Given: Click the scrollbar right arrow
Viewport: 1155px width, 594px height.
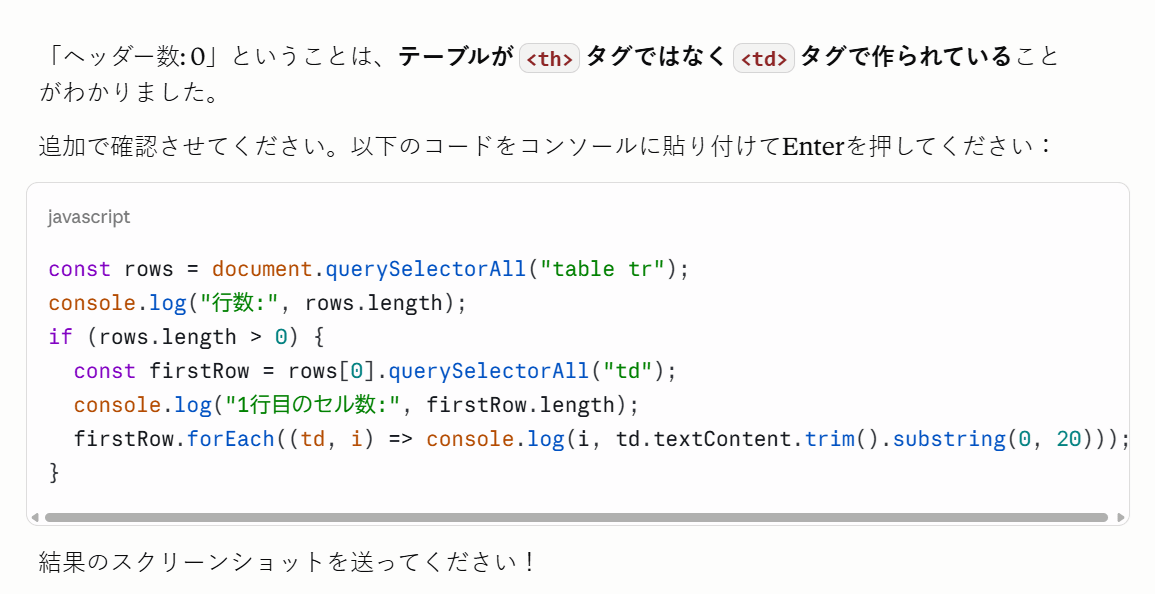Looking at the screenshot, I should 1120,517.
